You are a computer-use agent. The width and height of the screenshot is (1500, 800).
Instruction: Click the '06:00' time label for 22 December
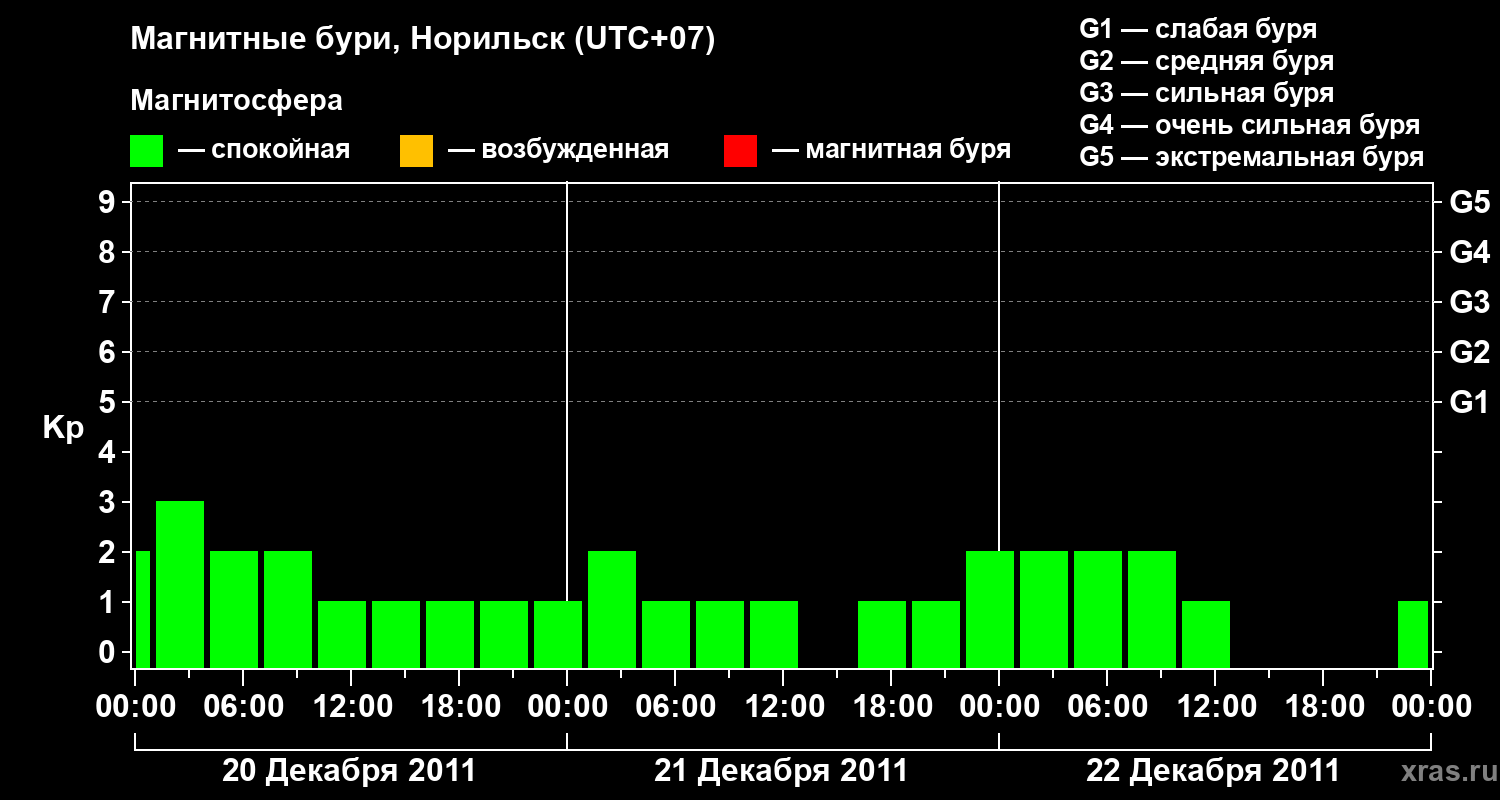(x=1108, y=707)
